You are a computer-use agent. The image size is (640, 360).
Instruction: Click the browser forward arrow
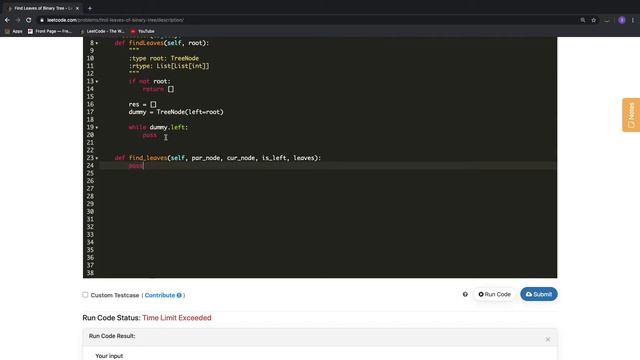18,20
